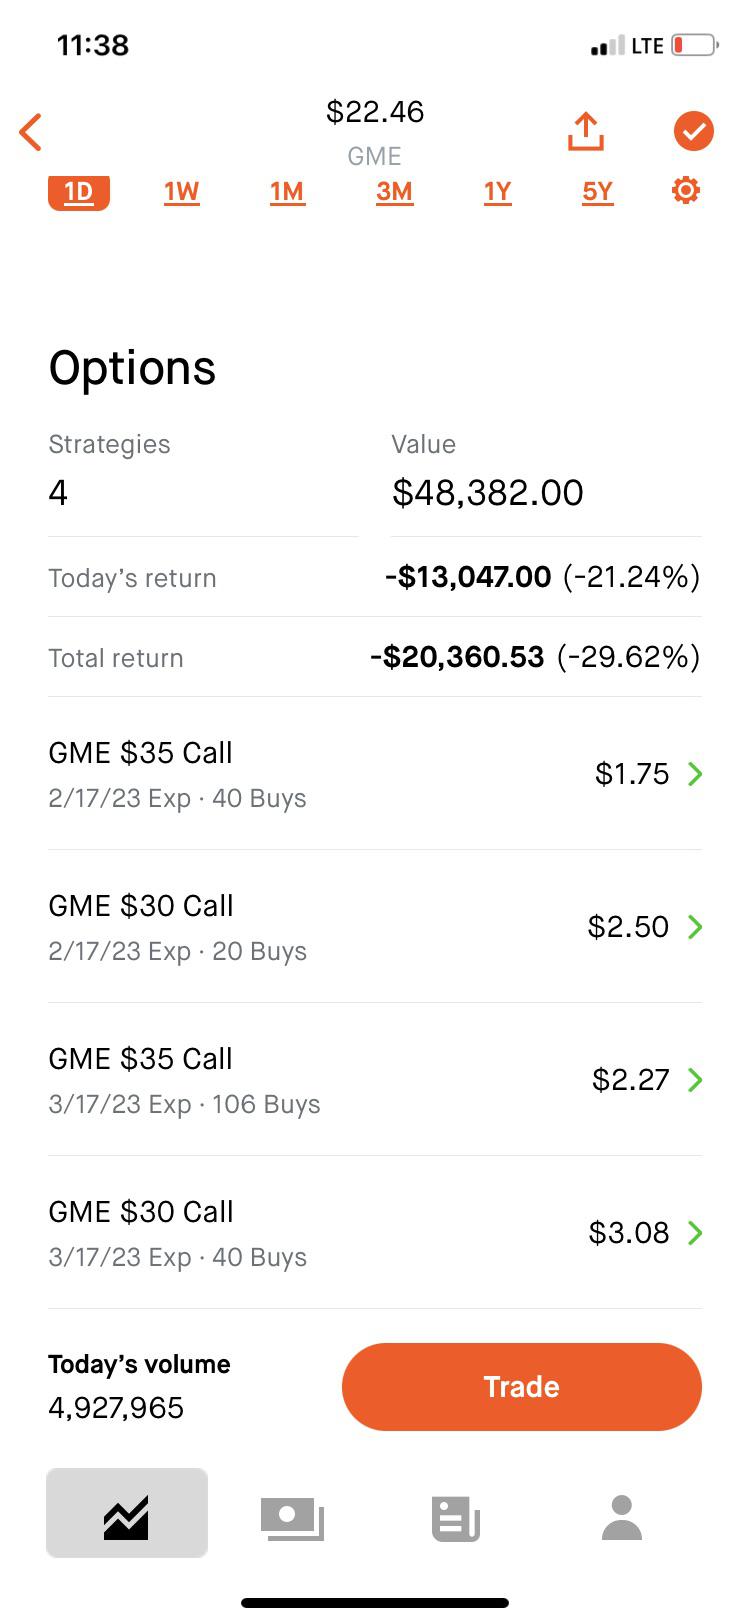Open the account profile icon
This screenshot has width=750, height=1624.
621,1518
